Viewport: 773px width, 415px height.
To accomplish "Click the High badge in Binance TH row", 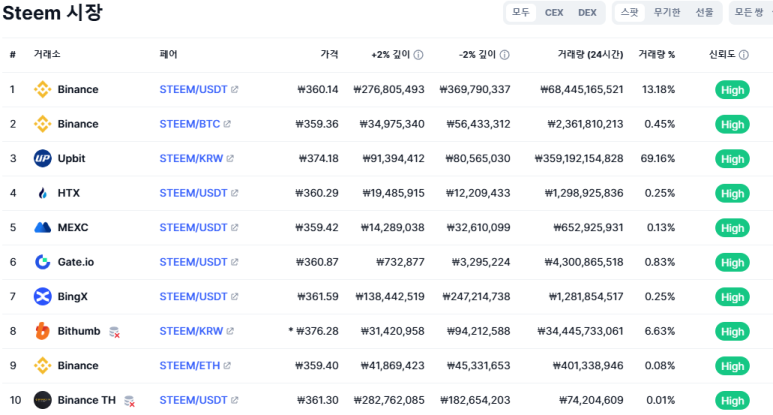I will 732,400.
